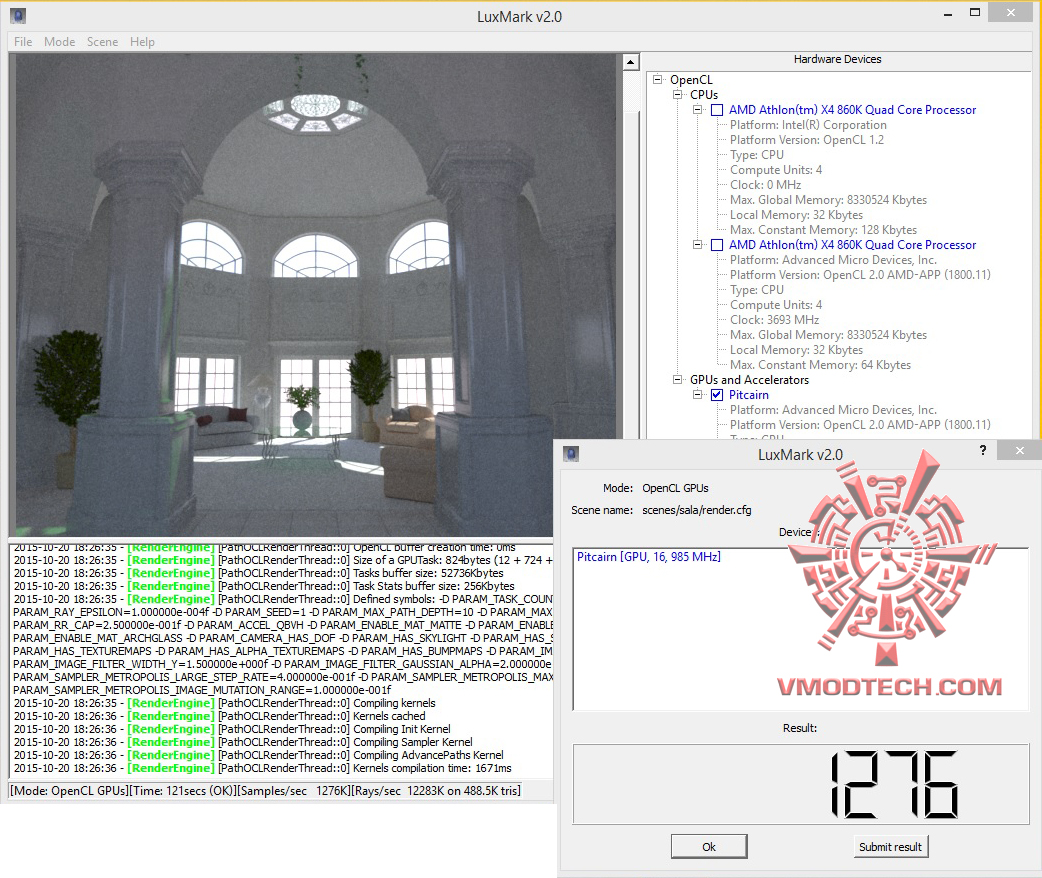Collapse the CPUs tree node
Screen dimensions: 1042x878
677,94
